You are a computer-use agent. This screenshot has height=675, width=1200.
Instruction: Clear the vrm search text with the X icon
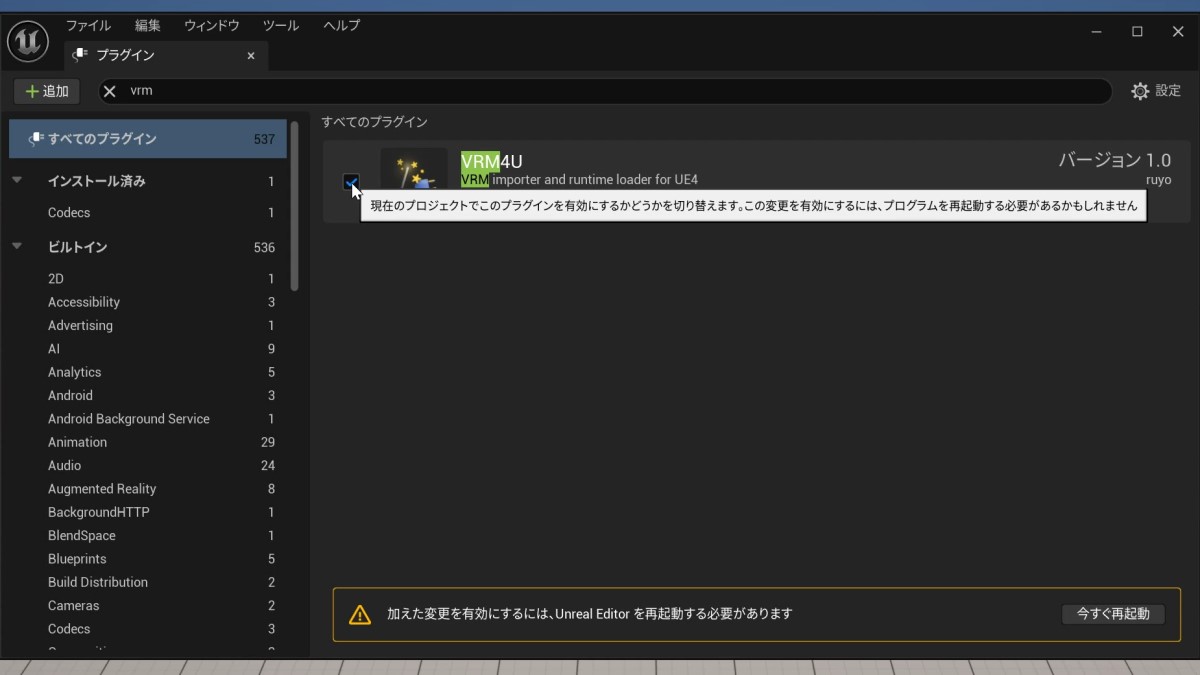pos(110,91)
